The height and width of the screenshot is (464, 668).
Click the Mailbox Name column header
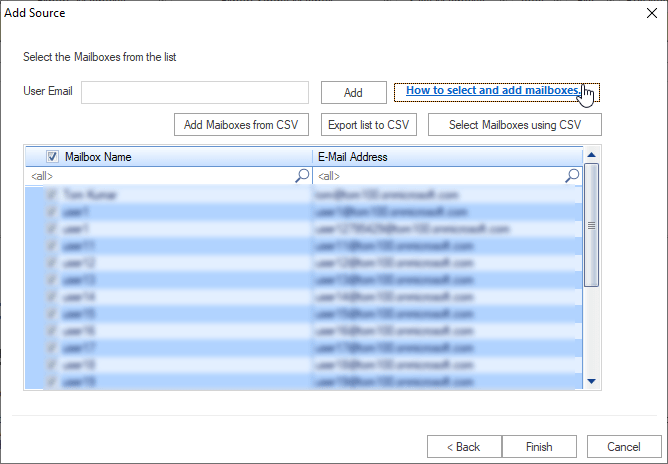(169, 157)
